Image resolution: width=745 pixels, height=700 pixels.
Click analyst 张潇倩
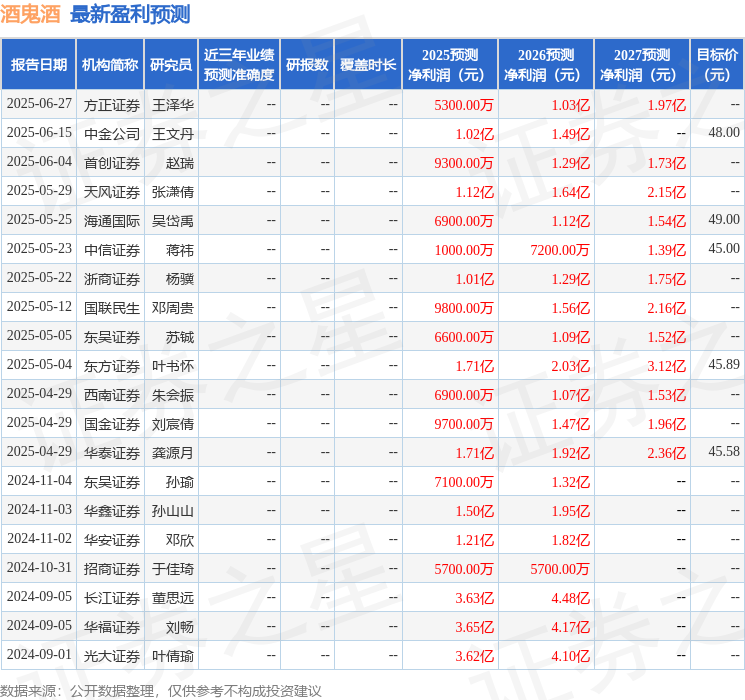click(x=172, y=192)
